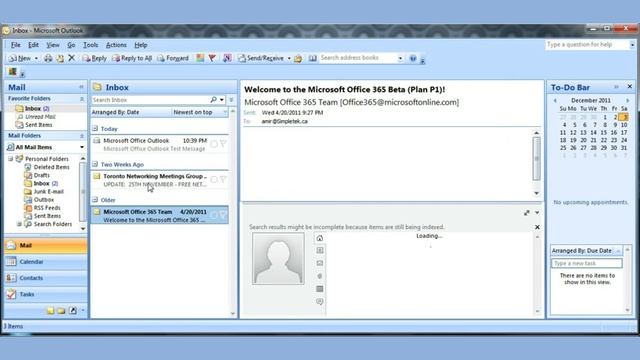640x360 pixels.
Task: Open the Send/Receive dropdown arrow
Action: 289,58
